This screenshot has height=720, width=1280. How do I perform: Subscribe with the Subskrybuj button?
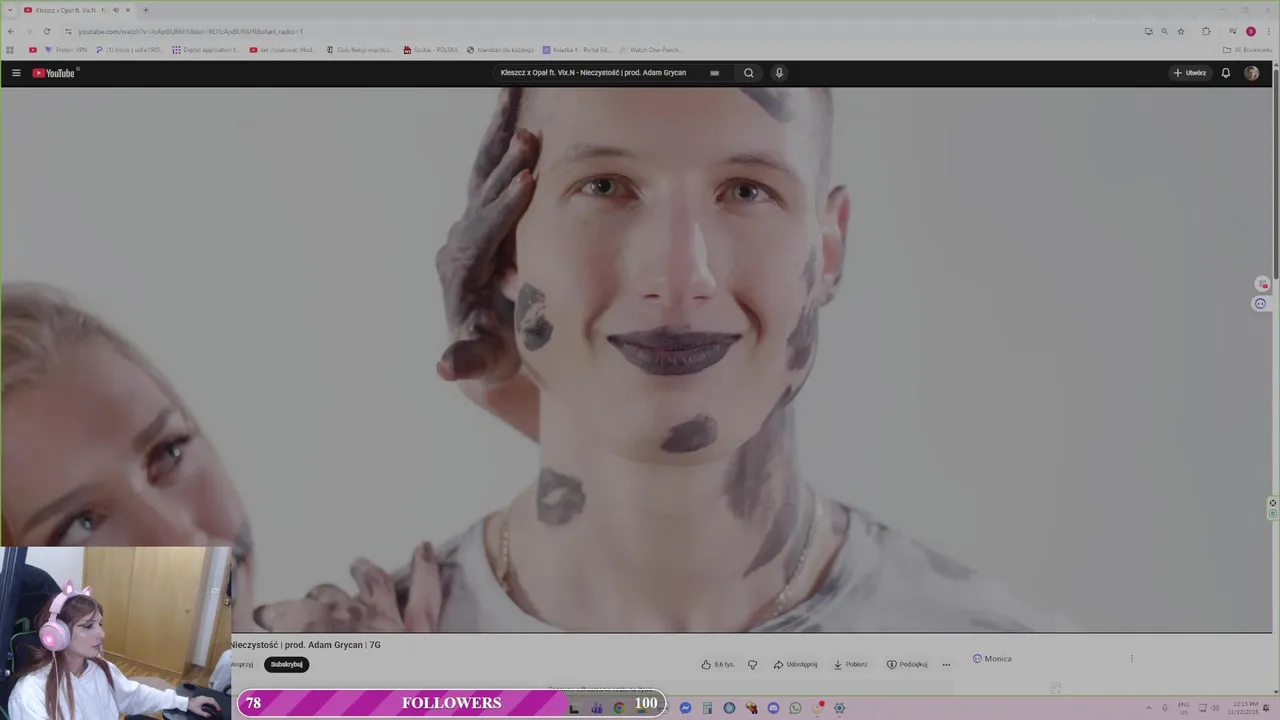tap(286, 664)
